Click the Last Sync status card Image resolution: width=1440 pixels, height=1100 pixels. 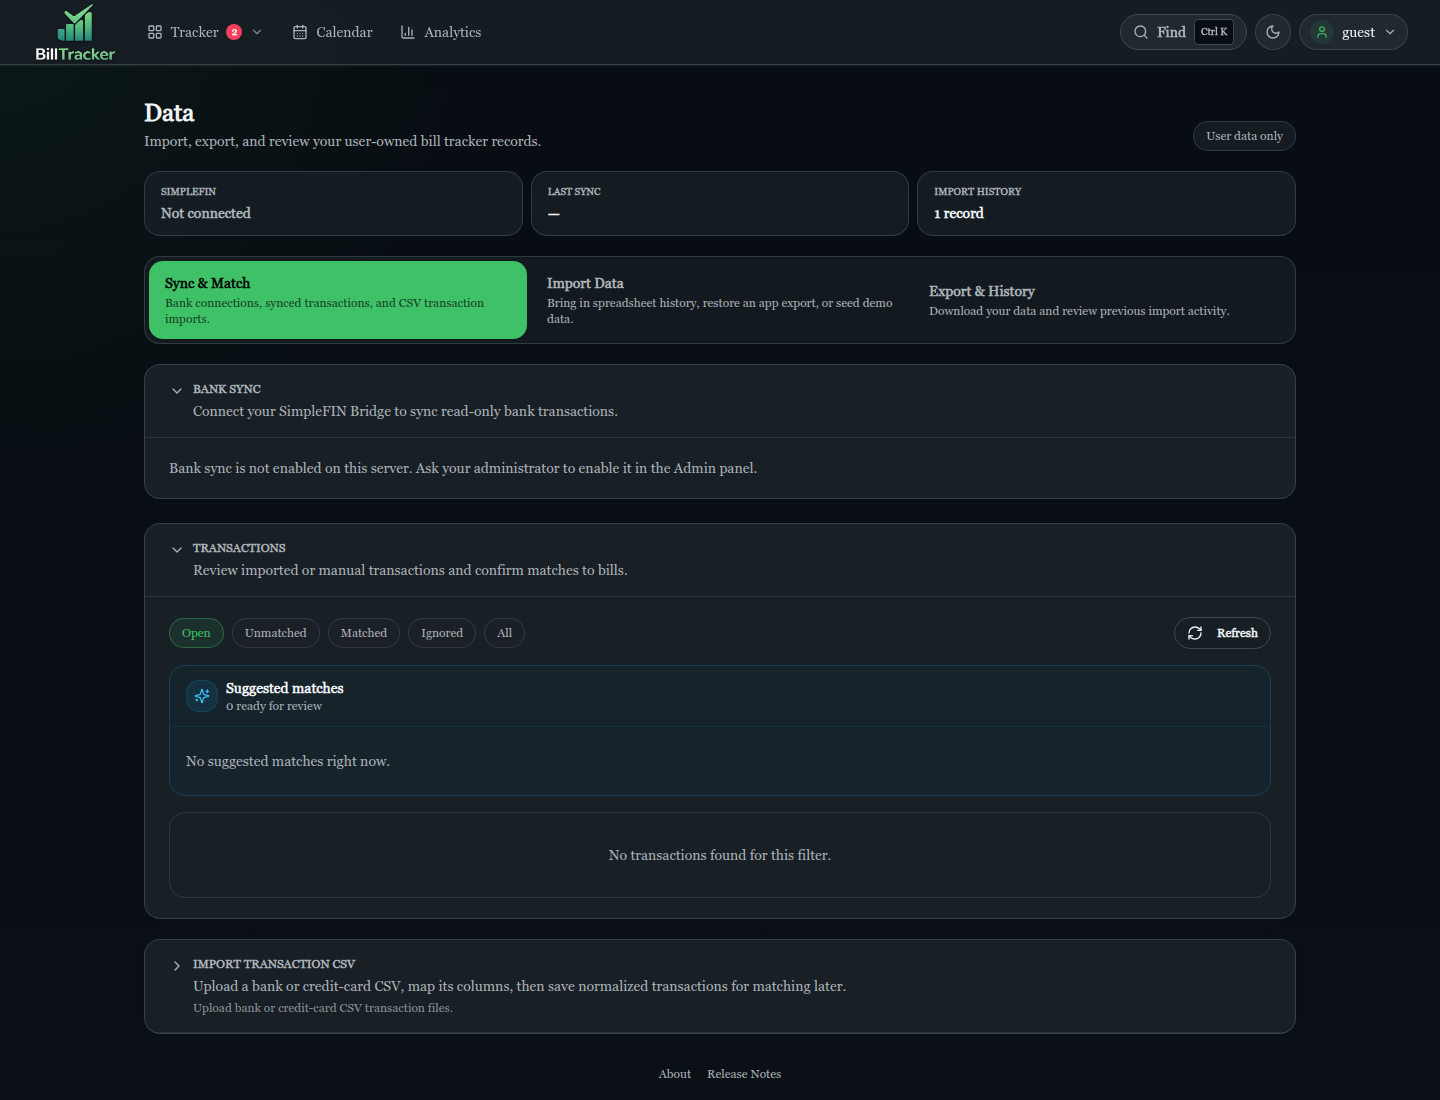click(x=720, y=203)
